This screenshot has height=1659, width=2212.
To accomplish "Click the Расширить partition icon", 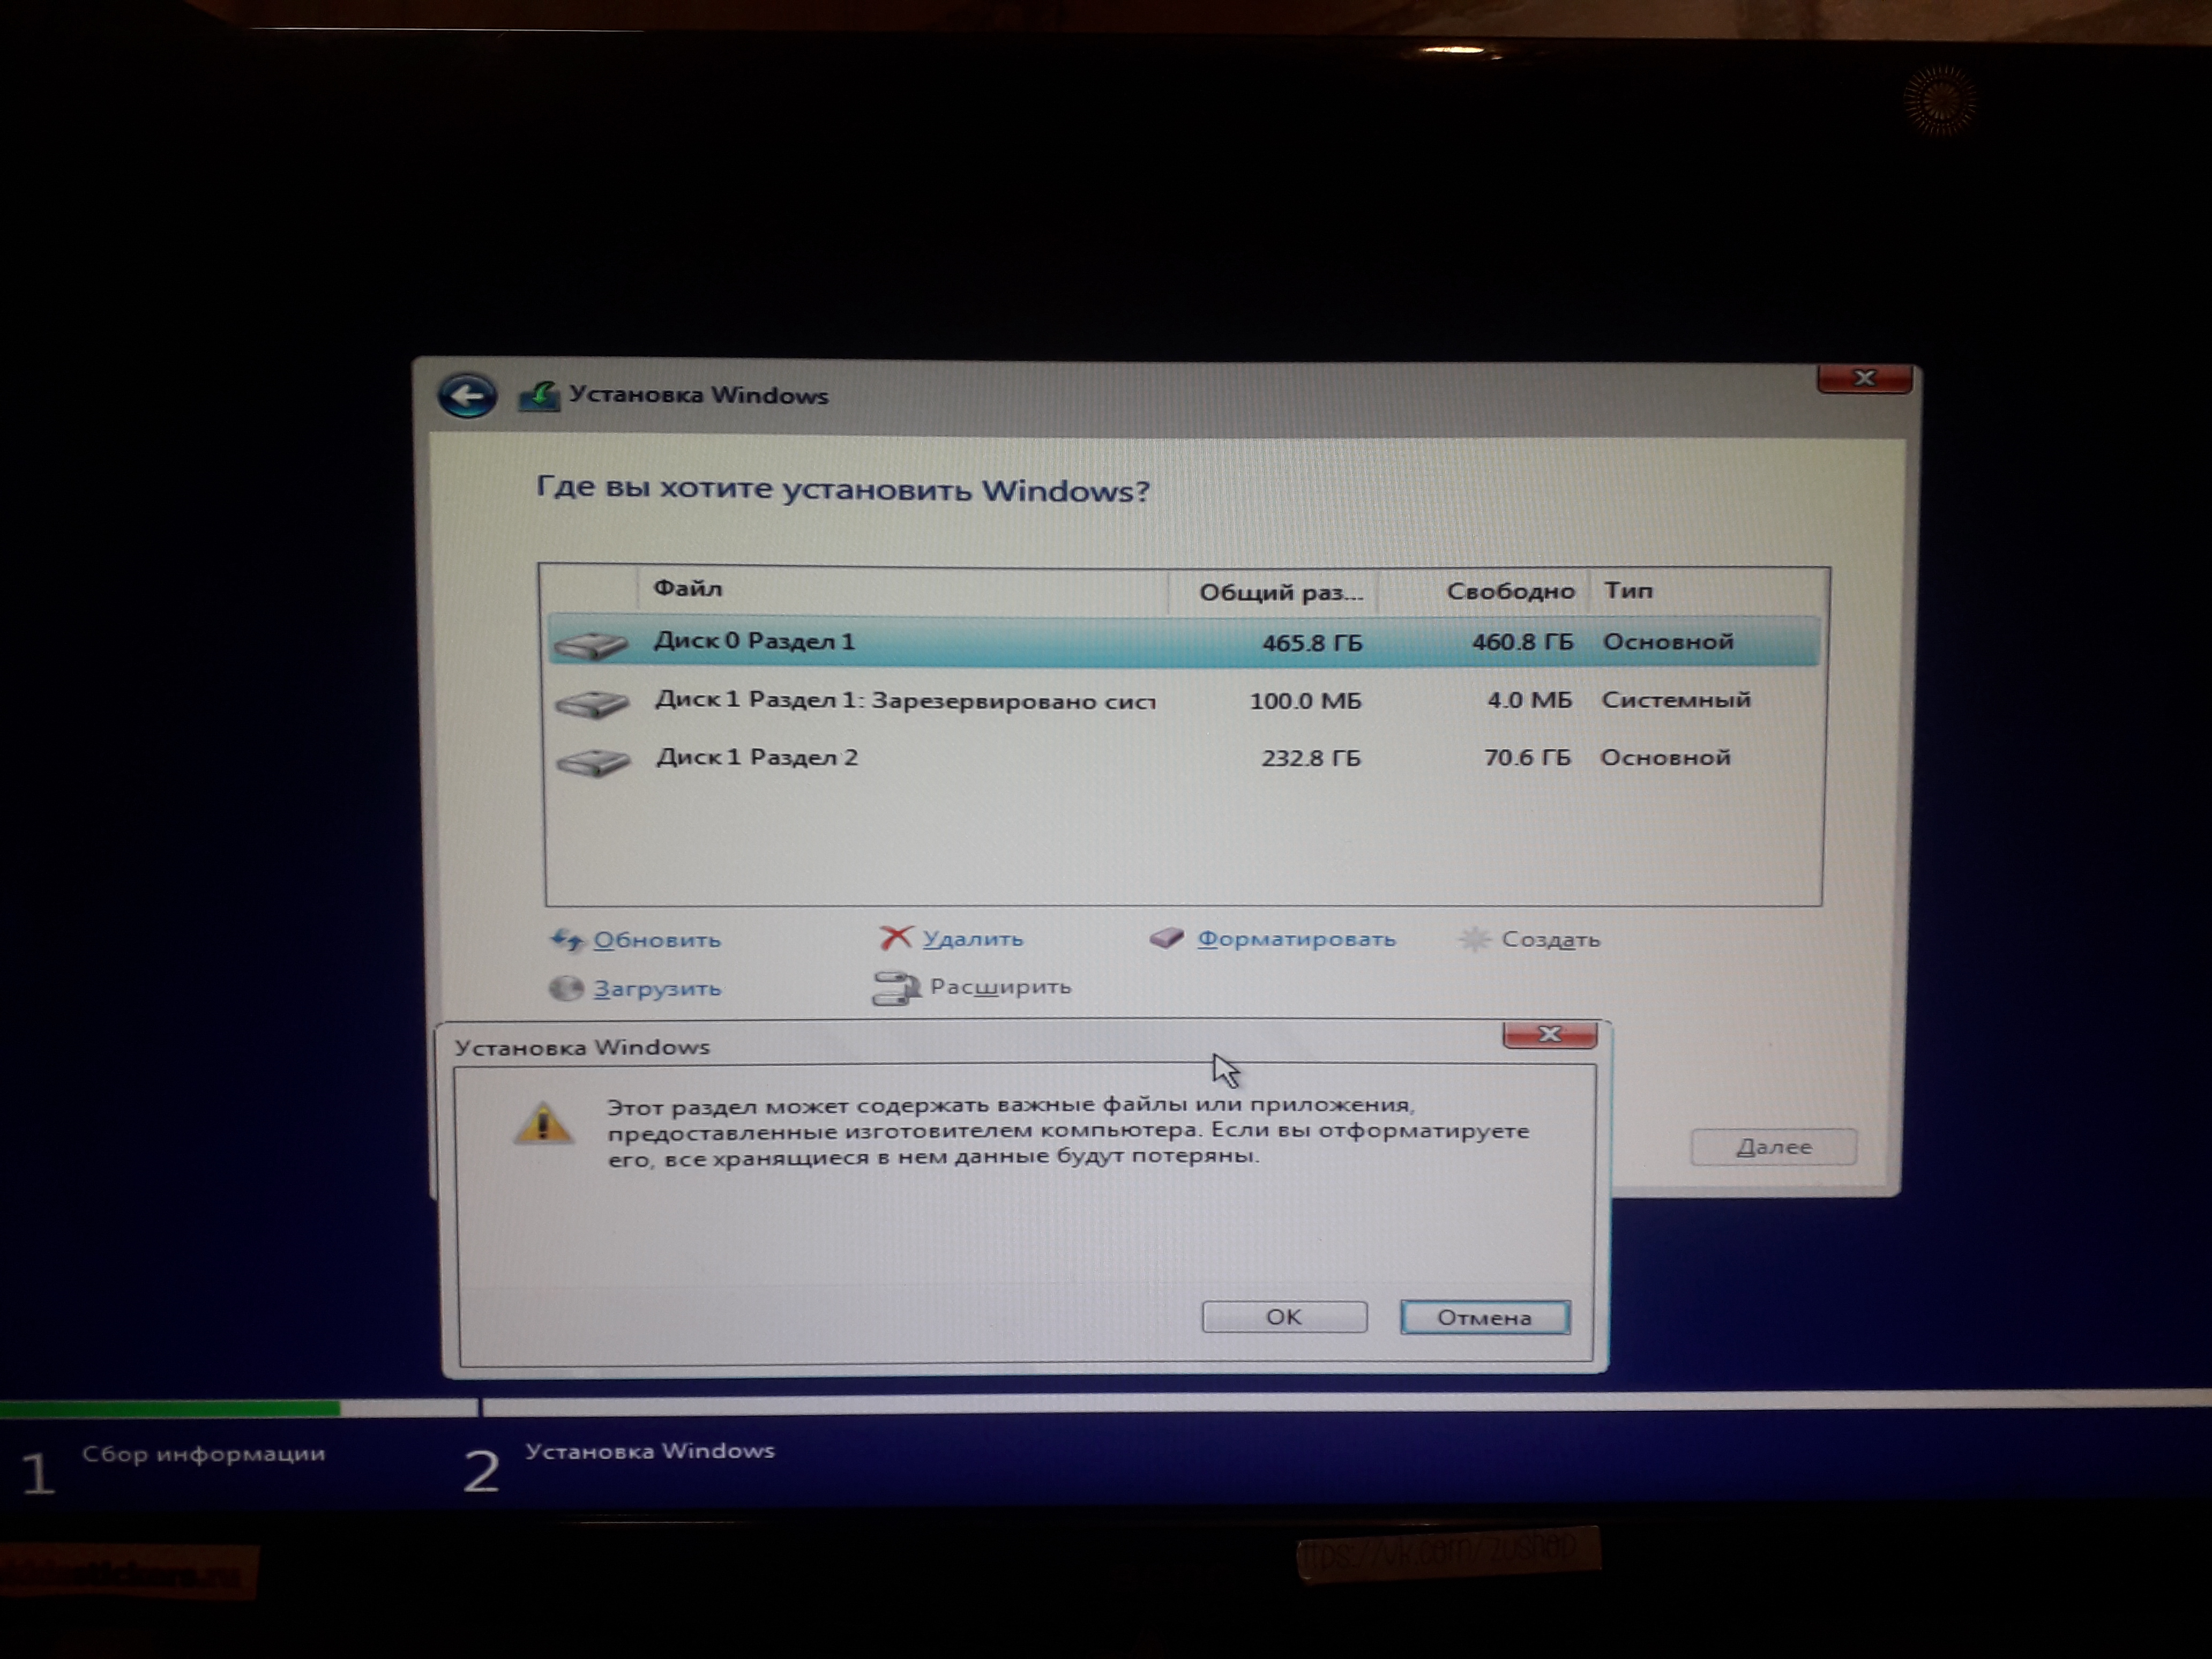I will pyautogui.click(x=896, y=987).
